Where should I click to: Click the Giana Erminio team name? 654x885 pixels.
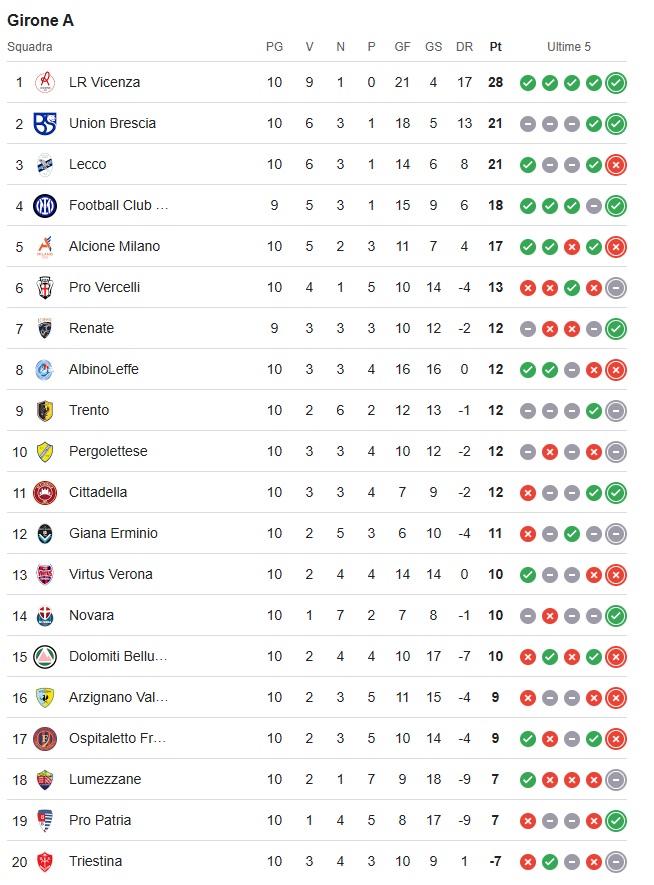[113, 533]
